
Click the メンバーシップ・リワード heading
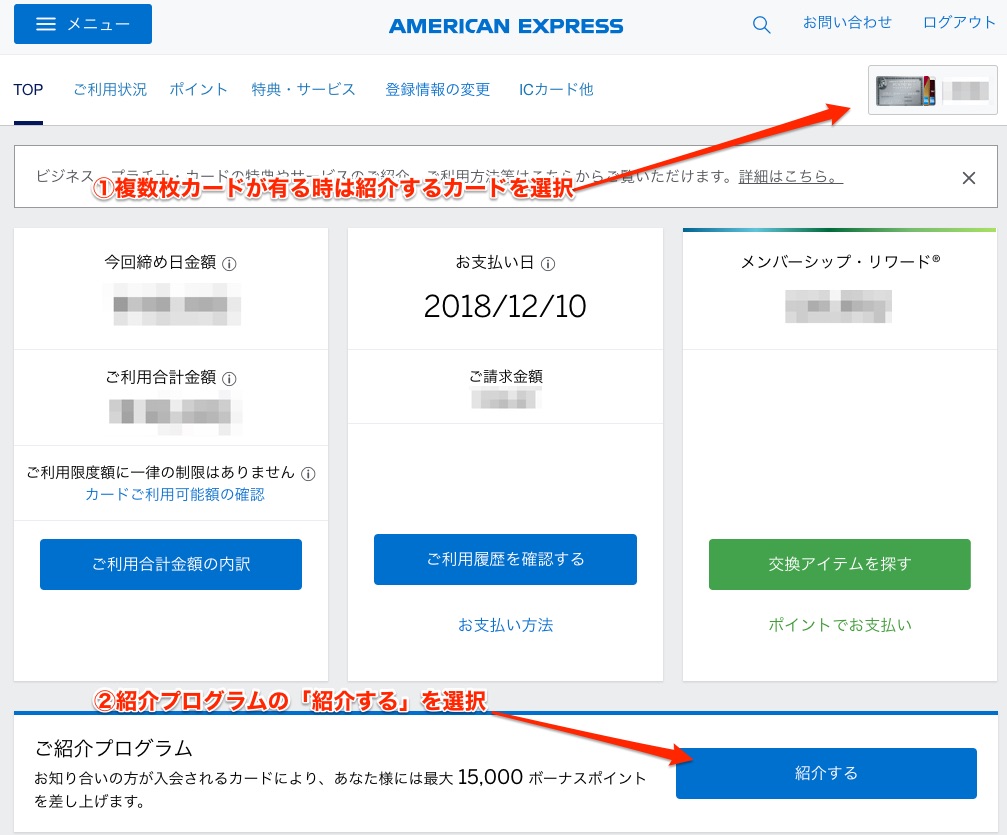point(840,261)
